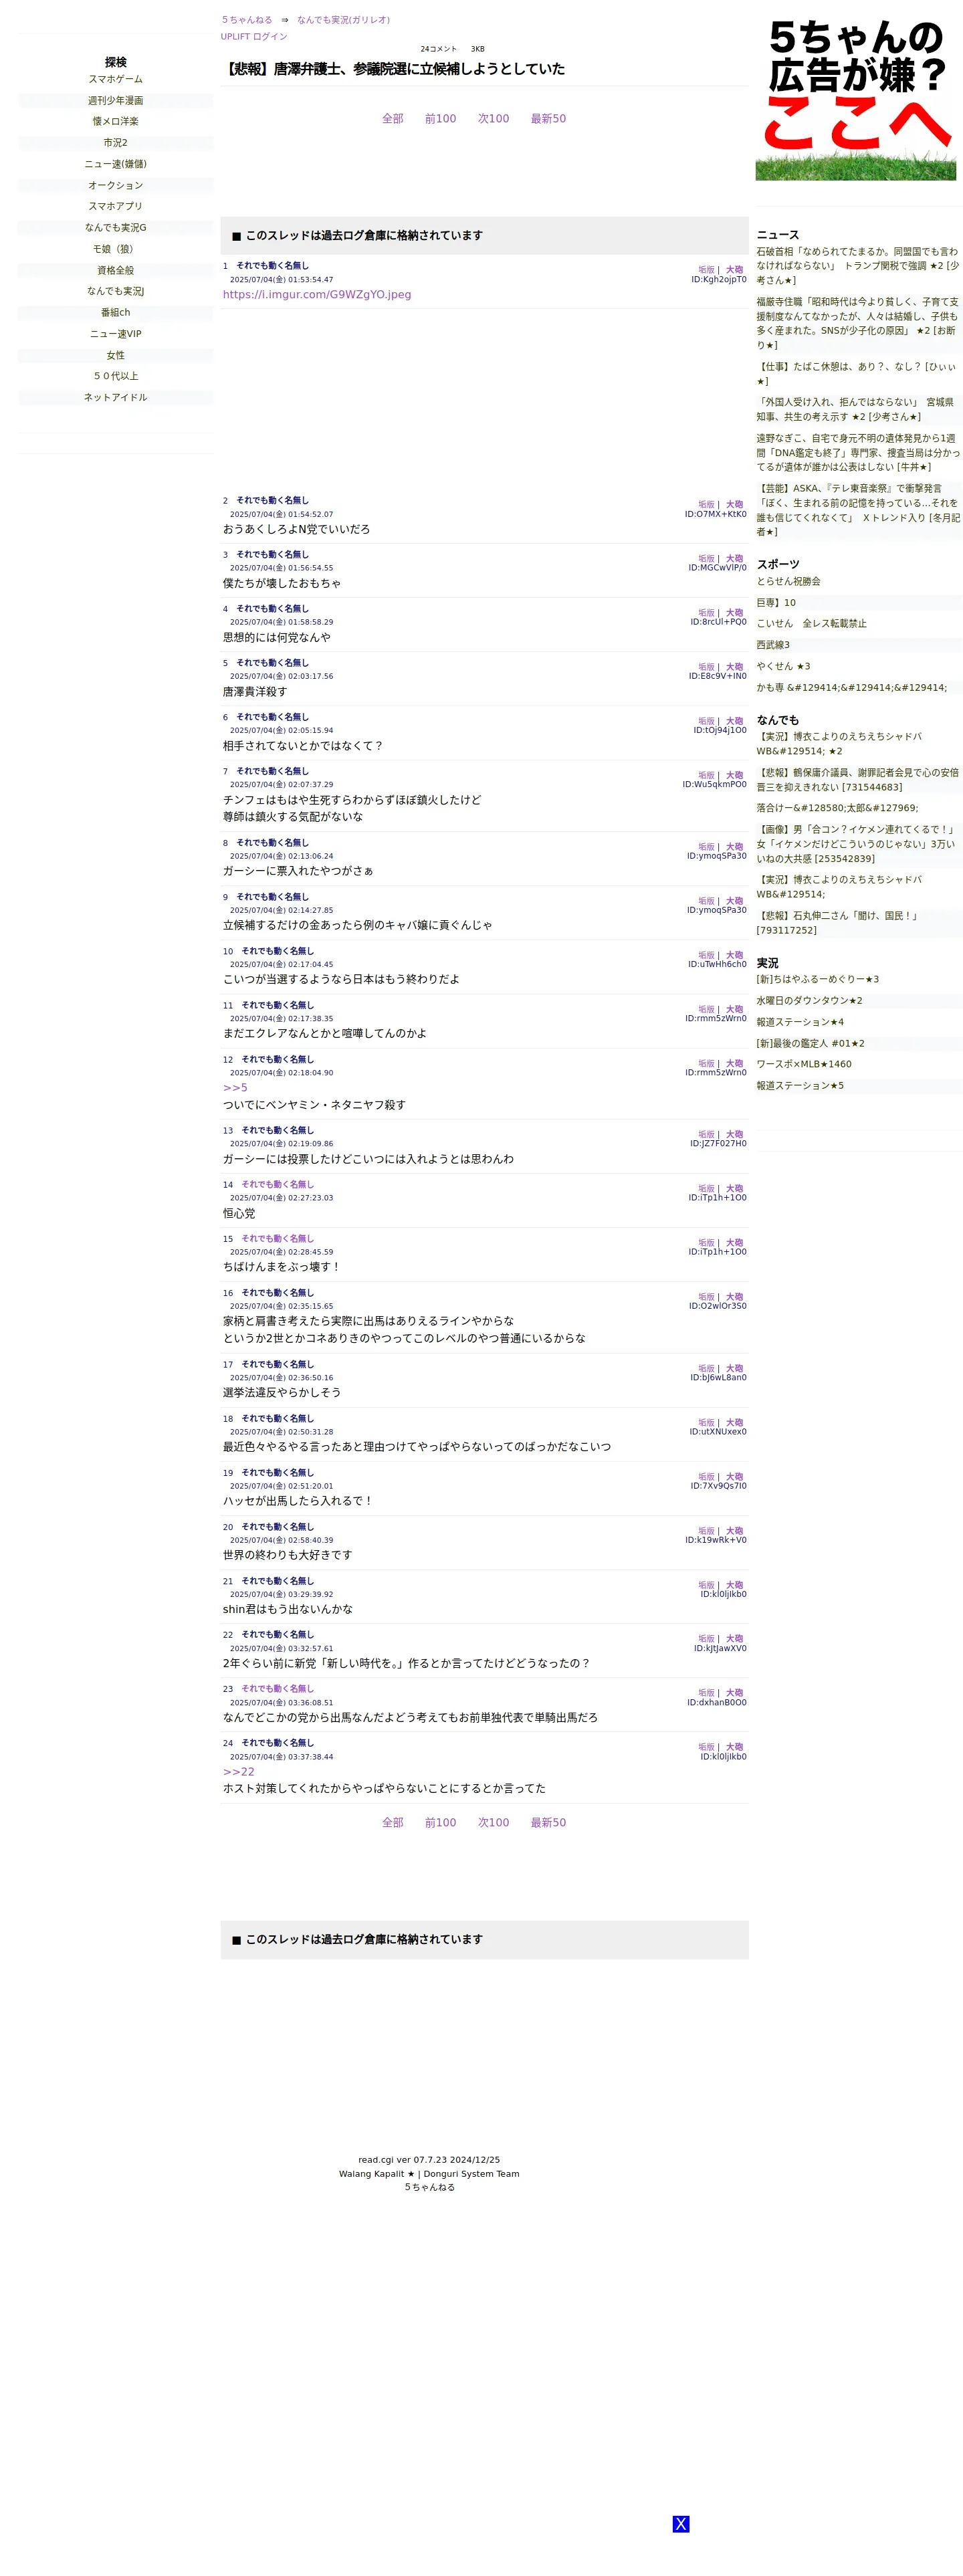This screenshot has height=2576, width=963.
Task: Open ワースポ×MLB★1460 thread
Action: tap(804, 1064)
